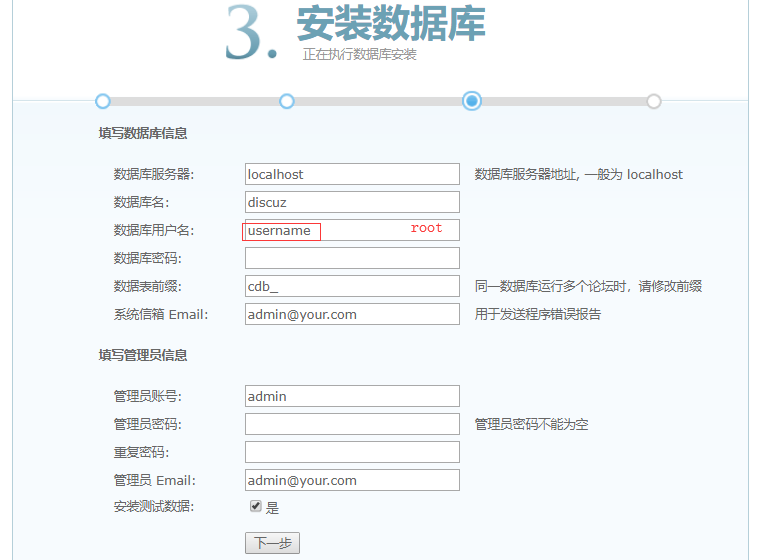Click the 数据表前缀 label

[147, 286]
